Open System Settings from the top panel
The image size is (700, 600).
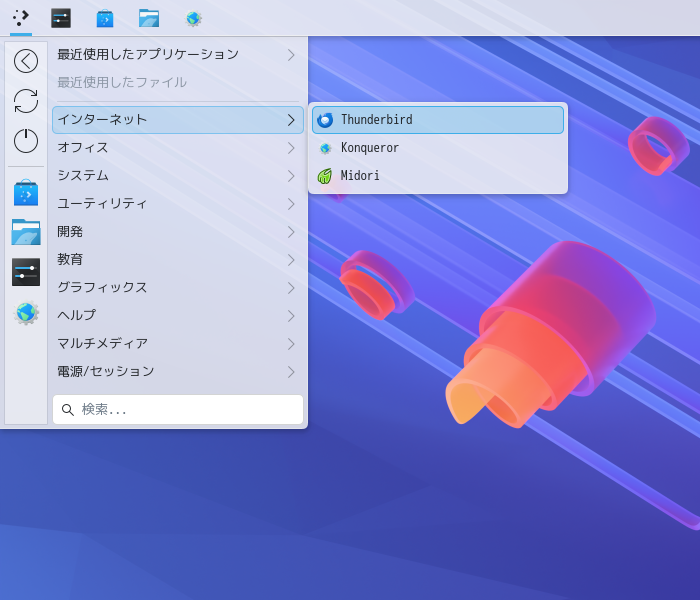coord(61,18)
